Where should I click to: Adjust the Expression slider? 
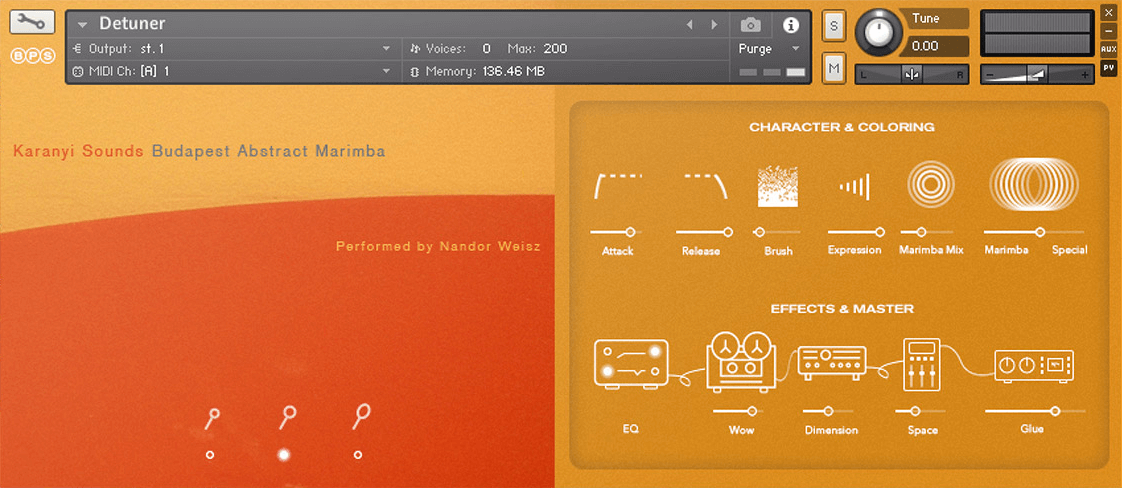[856, 232]
